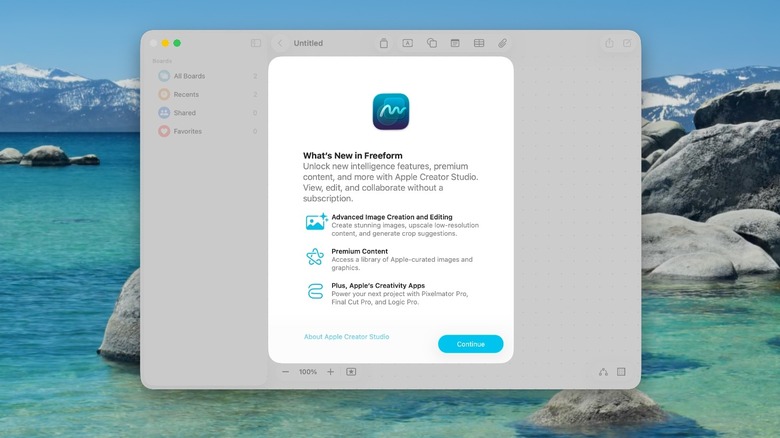The height and width of the screenshot is (438, 780).
Task: Click the Continue button
Action: [471, 344]
